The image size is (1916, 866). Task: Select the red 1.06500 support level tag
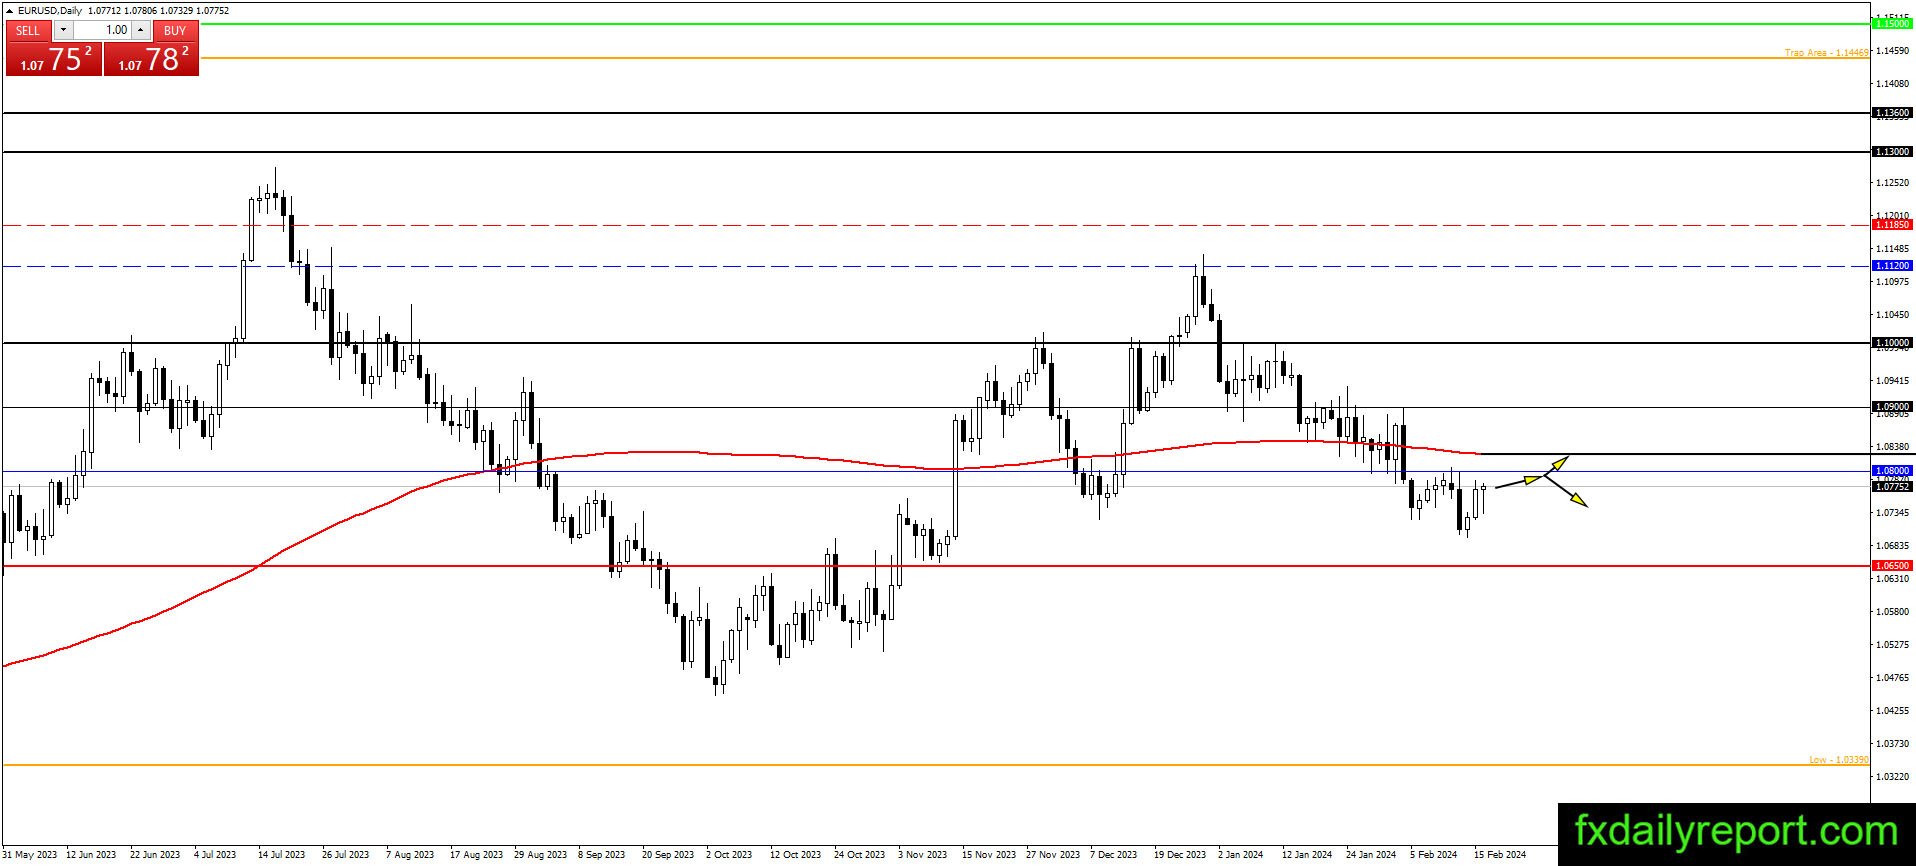(1891, 565)
